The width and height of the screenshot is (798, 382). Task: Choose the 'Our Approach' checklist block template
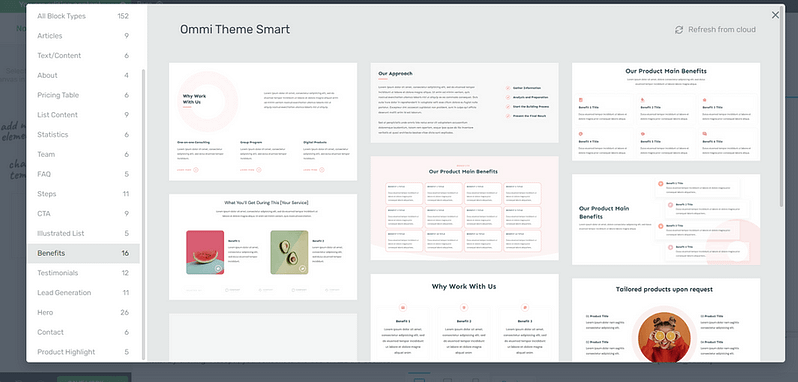pyautogui.click(x=464, y=103)
